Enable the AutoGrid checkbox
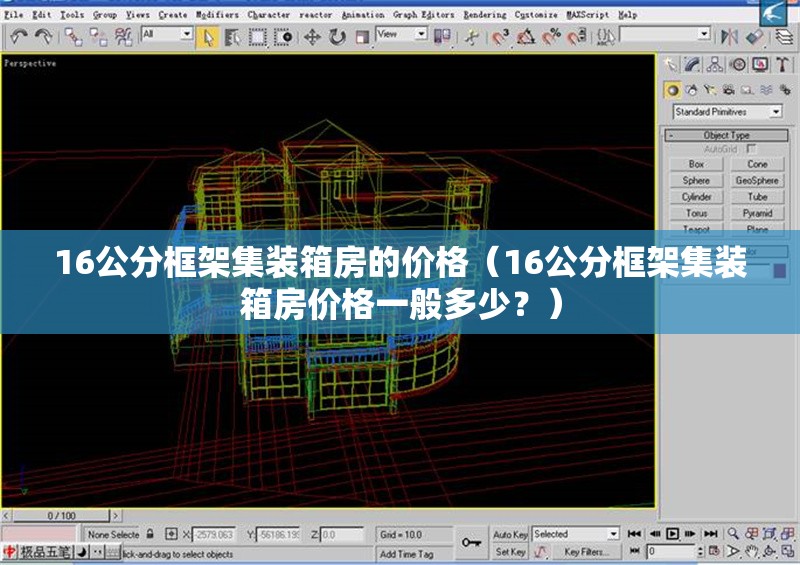The image size is (800, 565). coord(752,149)
